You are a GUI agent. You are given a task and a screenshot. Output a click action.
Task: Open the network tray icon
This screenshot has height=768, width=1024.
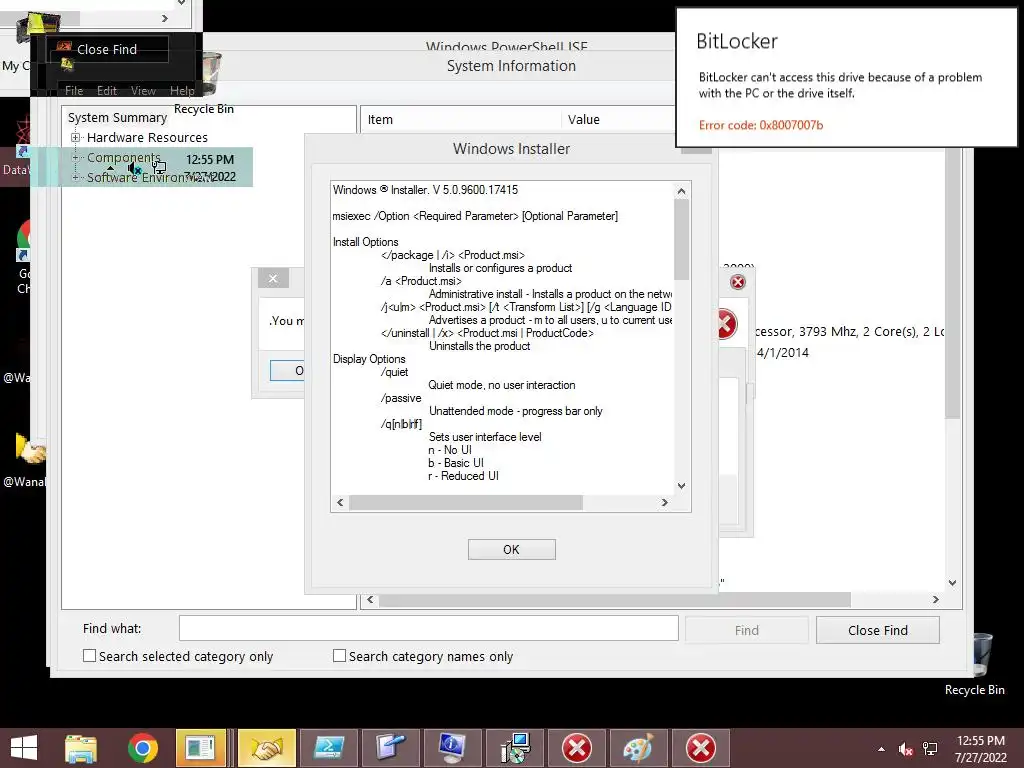[930, 749]
